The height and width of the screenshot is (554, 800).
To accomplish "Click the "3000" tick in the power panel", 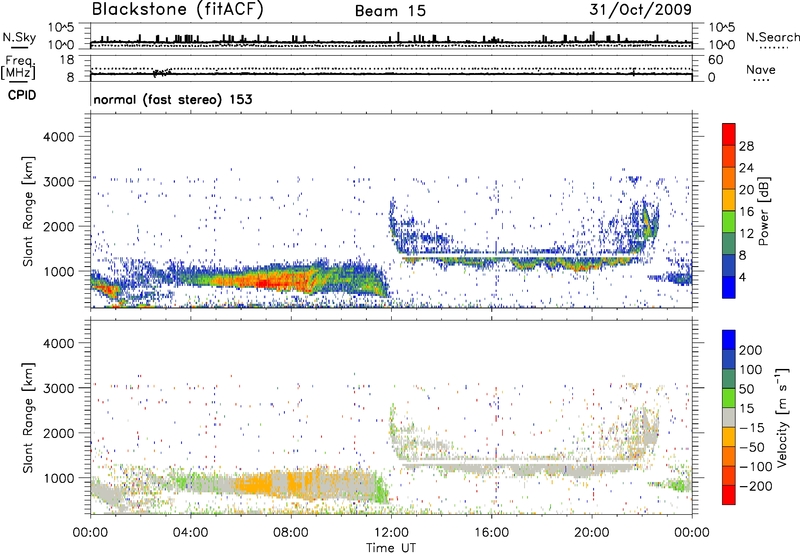I will 58,182.
